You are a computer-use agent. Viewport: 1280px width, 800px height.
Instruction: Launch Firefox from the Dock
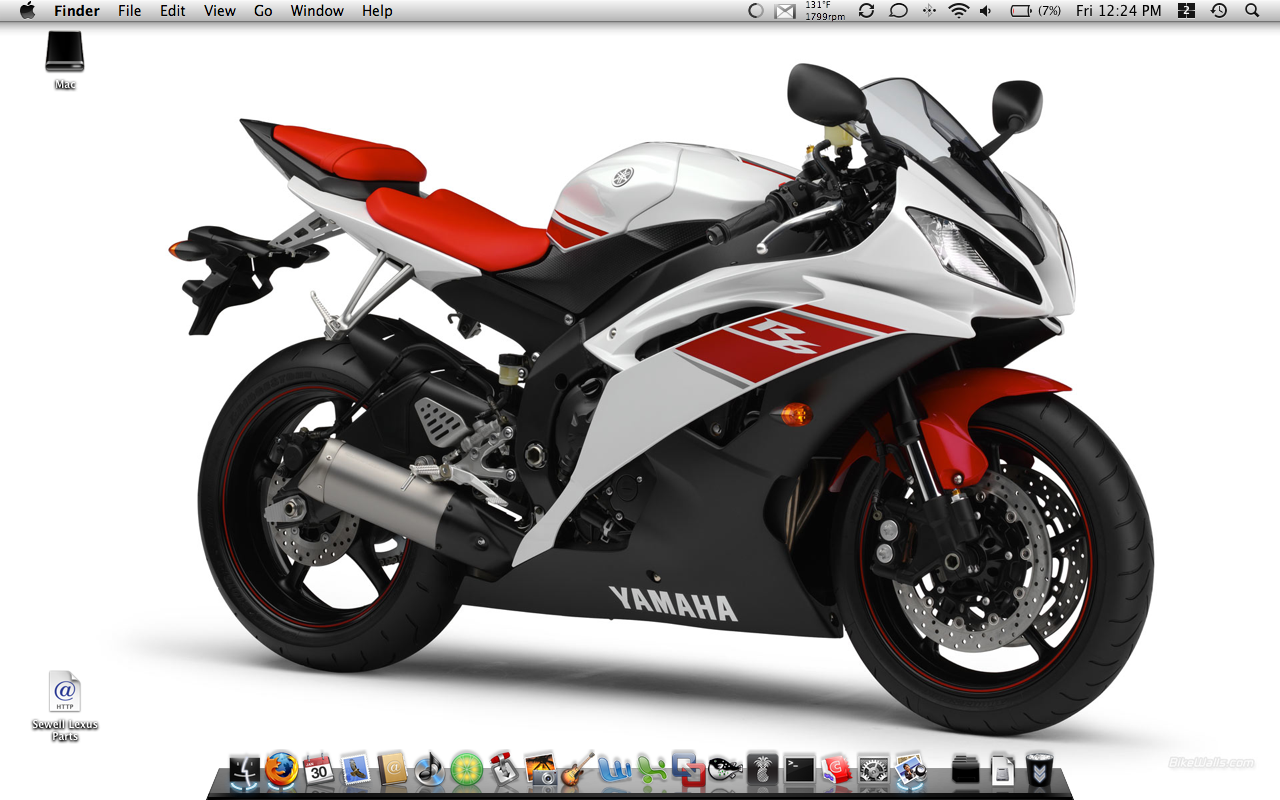click(282, 769)
